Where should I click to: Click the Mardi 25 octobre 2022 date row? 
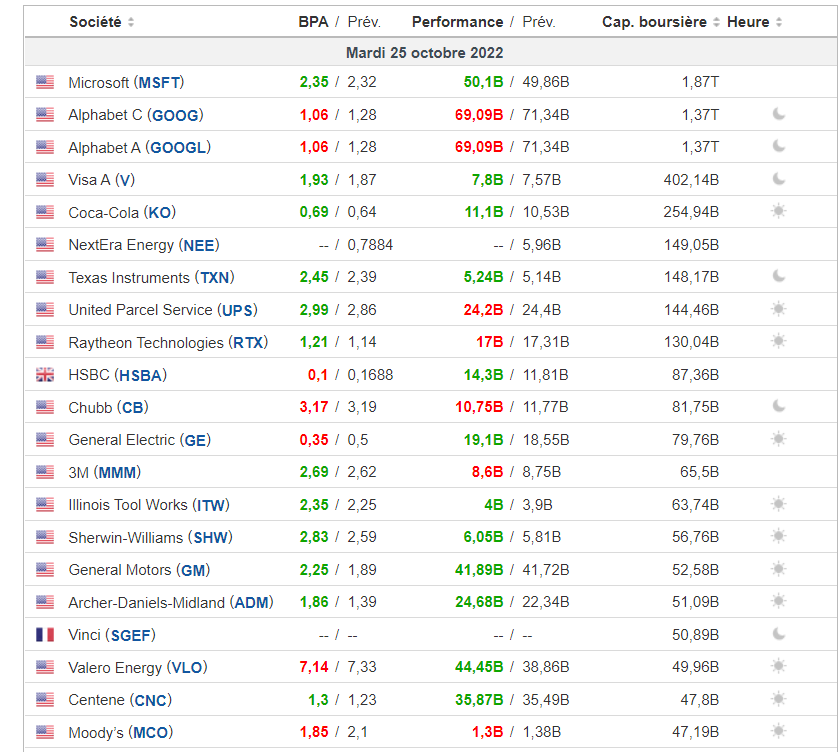coord(431,53)
